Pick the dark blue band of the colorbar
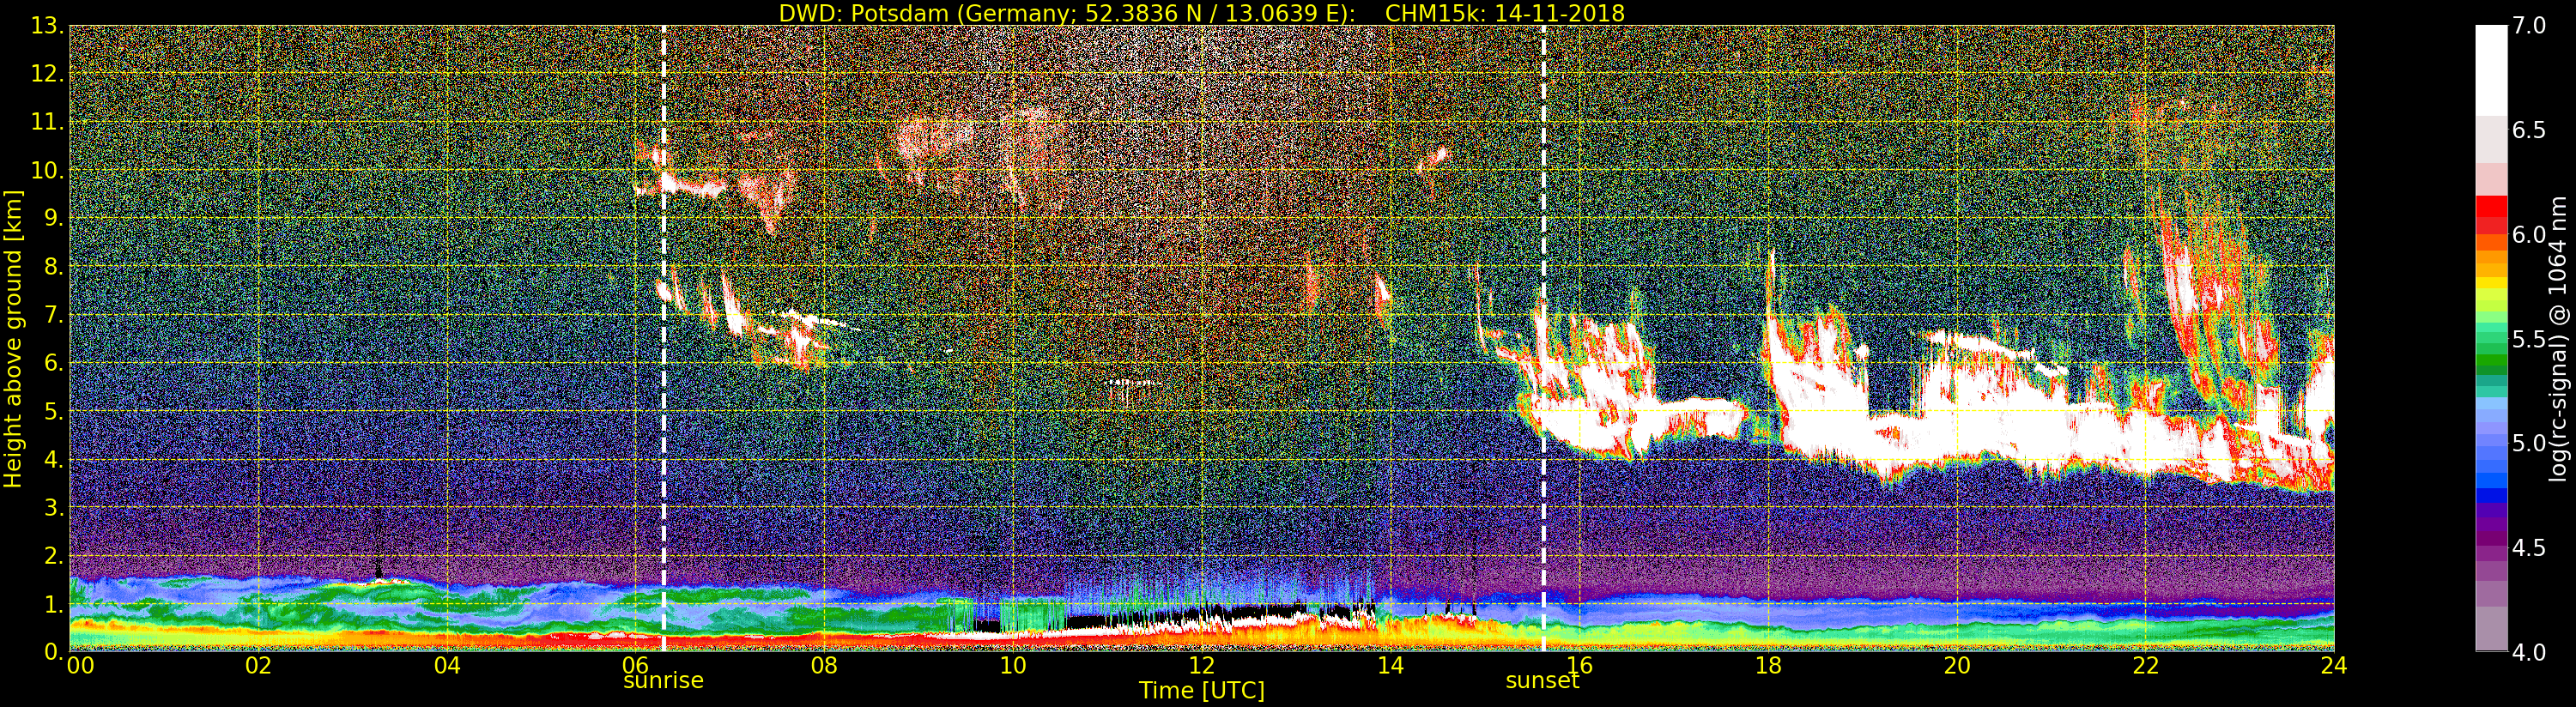Screen dimensions: 2576x707 (x=2491, y=494)
